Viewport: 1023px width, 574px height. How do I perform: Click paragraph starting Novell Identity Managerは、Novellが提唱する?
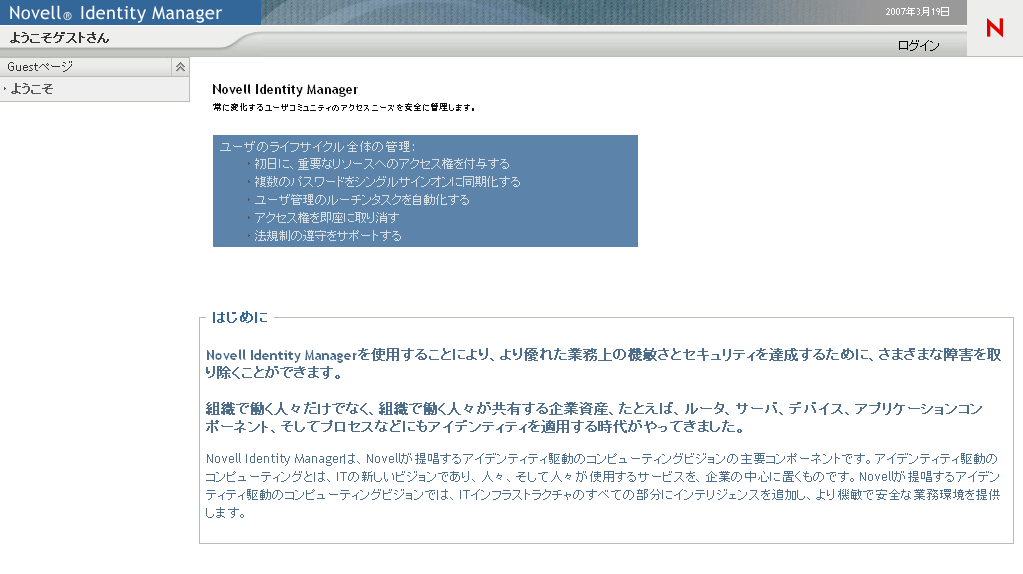click(x=602, y=485)
